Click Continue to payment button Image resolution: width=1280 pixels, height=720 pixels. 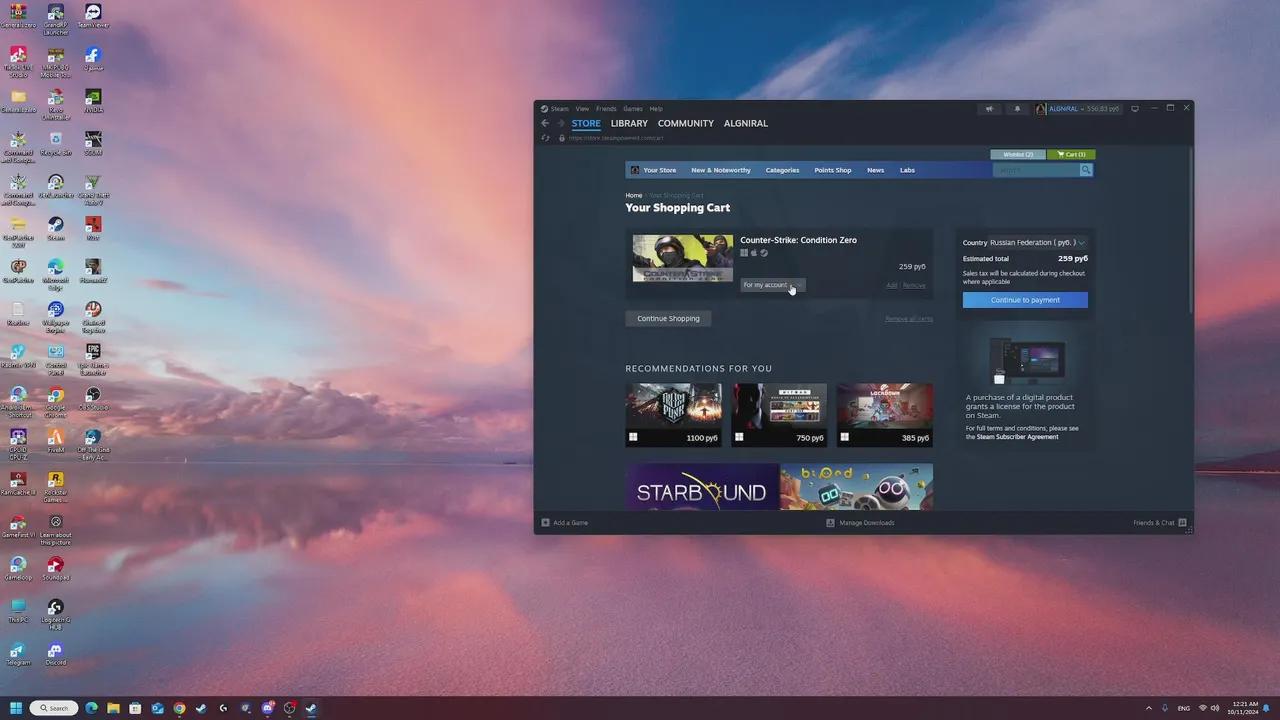pyautogui.click(x=1025, y=300)
